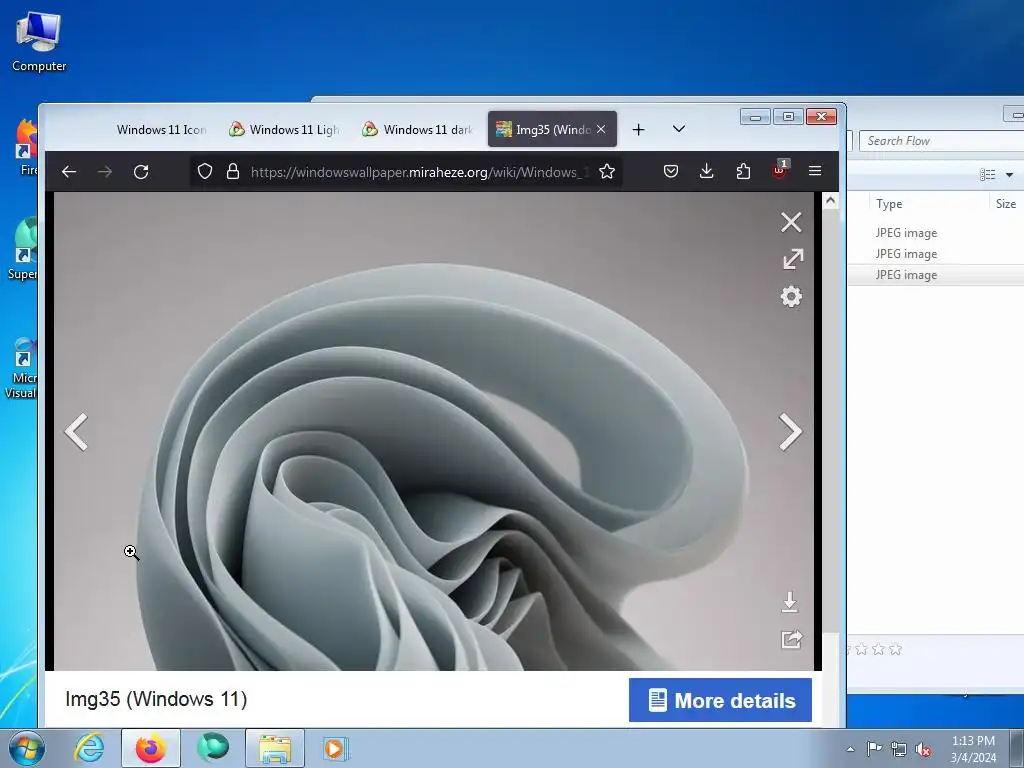Image resolution: width=1024 pixels, height=768 pixels.
Task: Open the muted volume icon
Action: click(923, 750)
